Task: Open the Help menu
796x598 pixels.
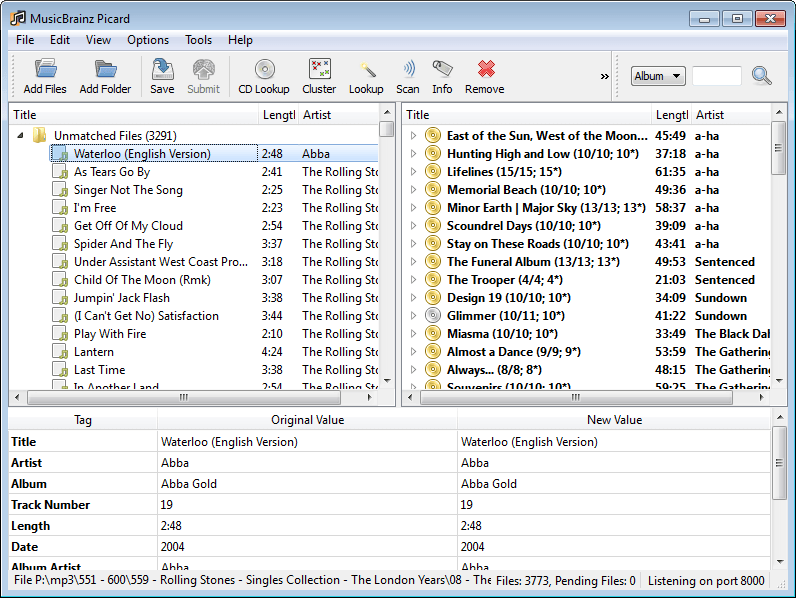Action: [x=240, y=40]
